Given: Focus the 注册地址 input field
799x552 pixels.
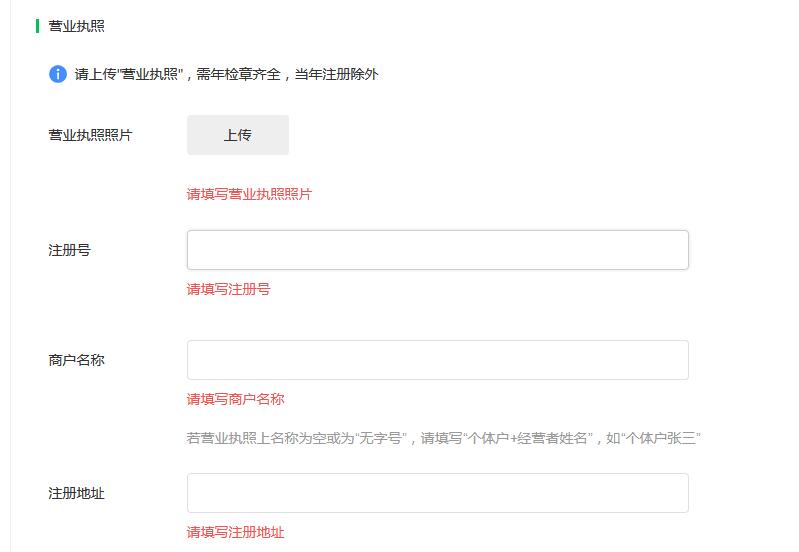Looking at the screenshot, I should tap(438, 493).
